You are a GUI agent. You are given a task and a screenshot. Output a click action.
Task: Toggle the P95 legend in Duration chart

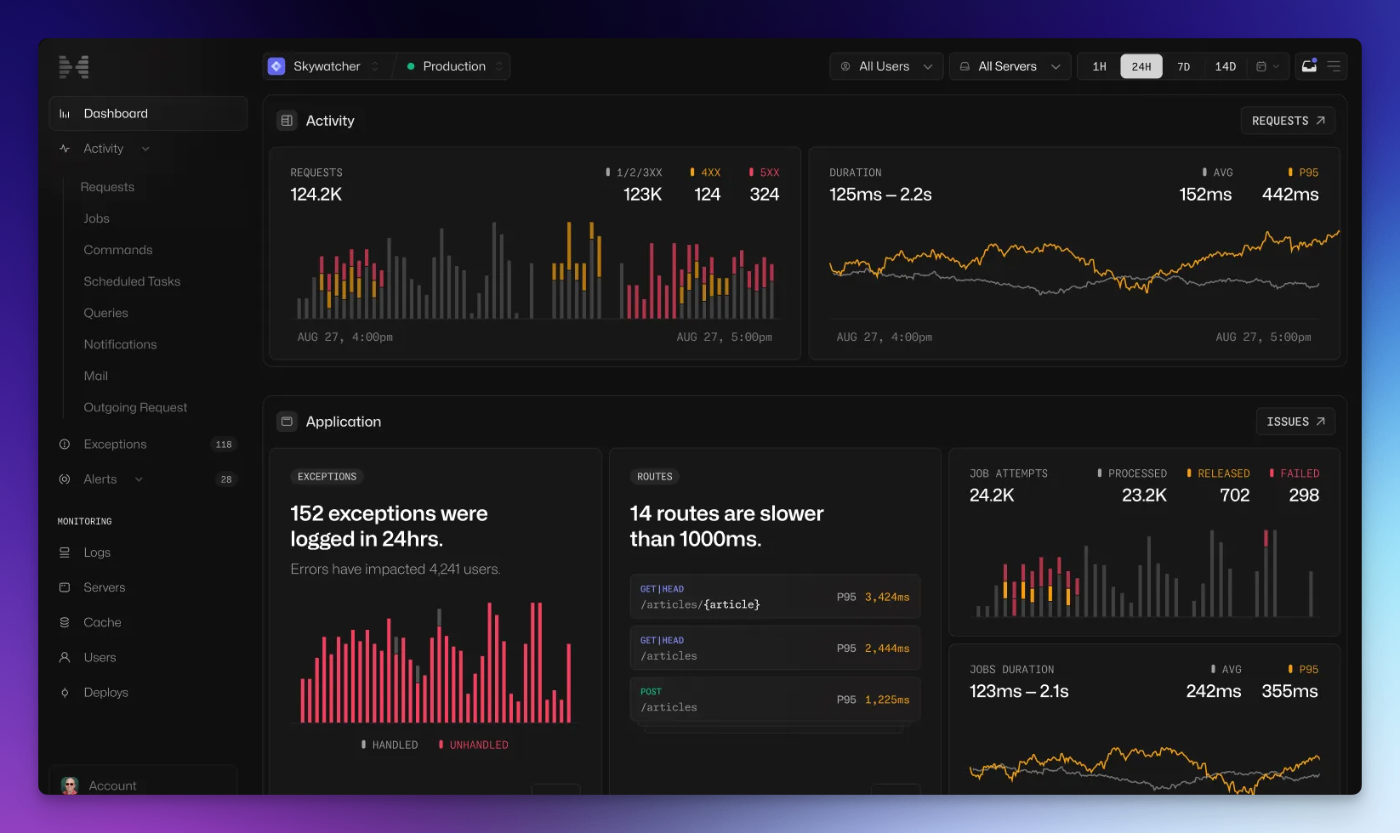(x=1303, y=173)
